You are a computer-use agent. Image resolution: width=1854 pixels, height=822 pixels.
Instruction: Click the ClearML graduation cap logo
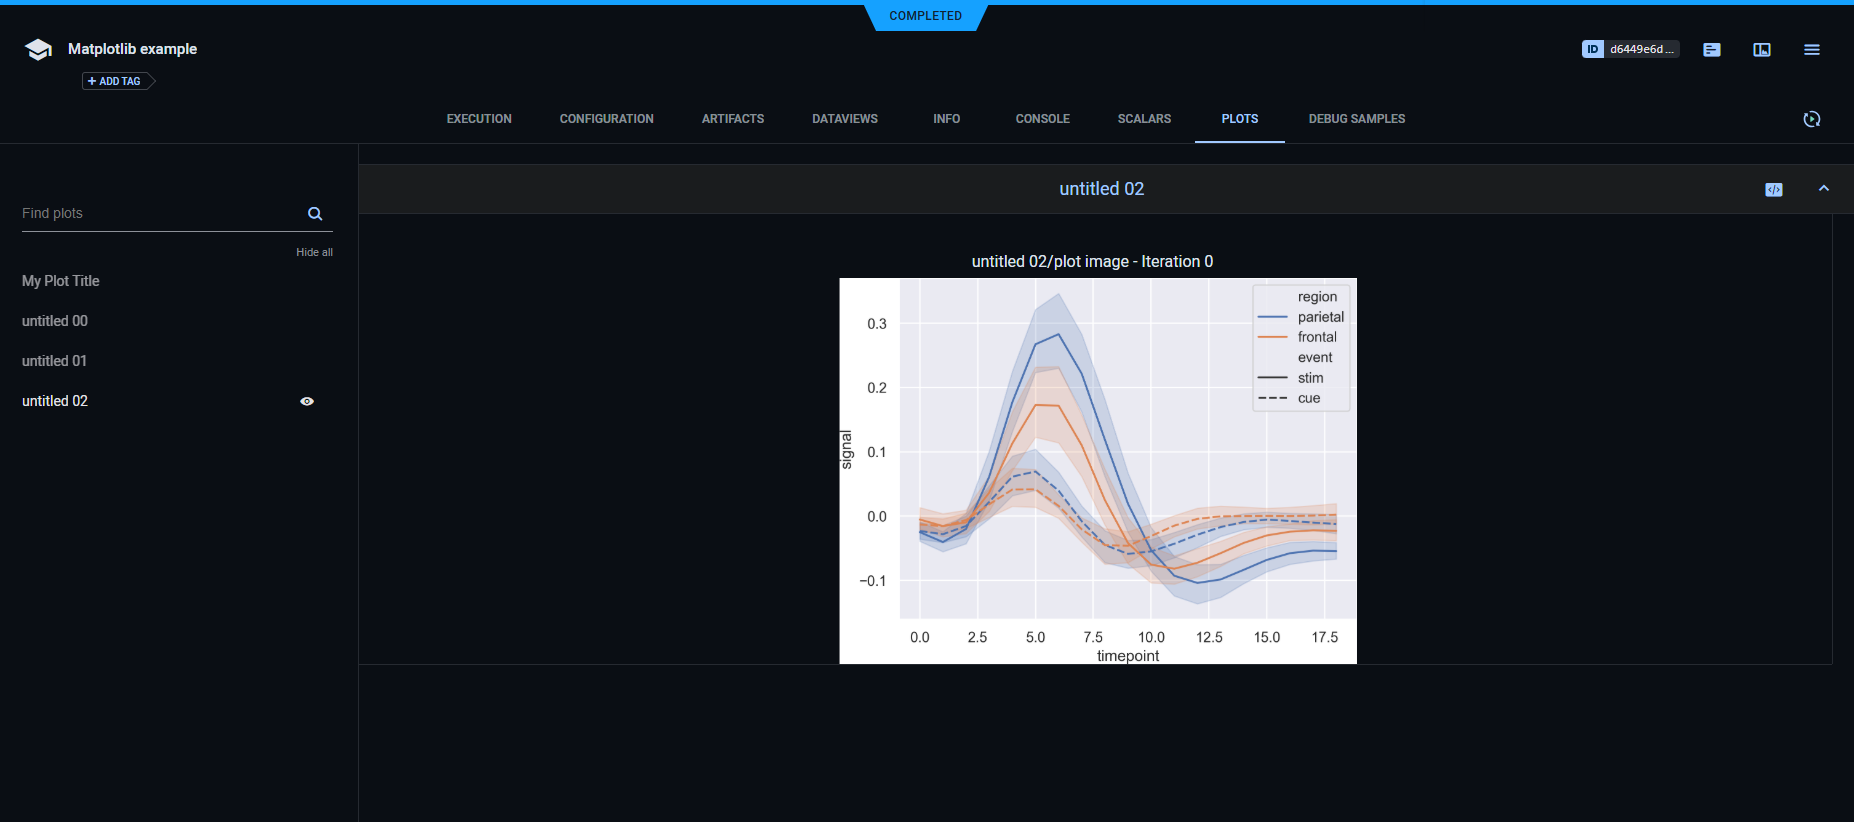point(38,50)
